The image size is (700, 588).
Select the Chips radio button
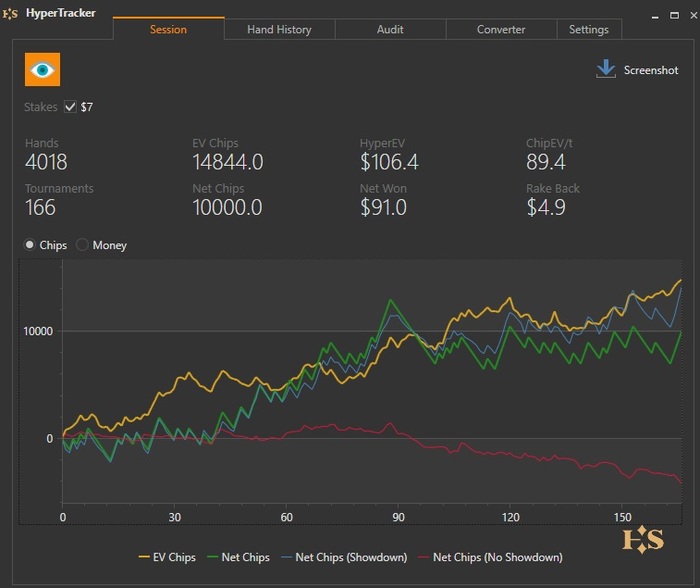[x=29, y=245]
